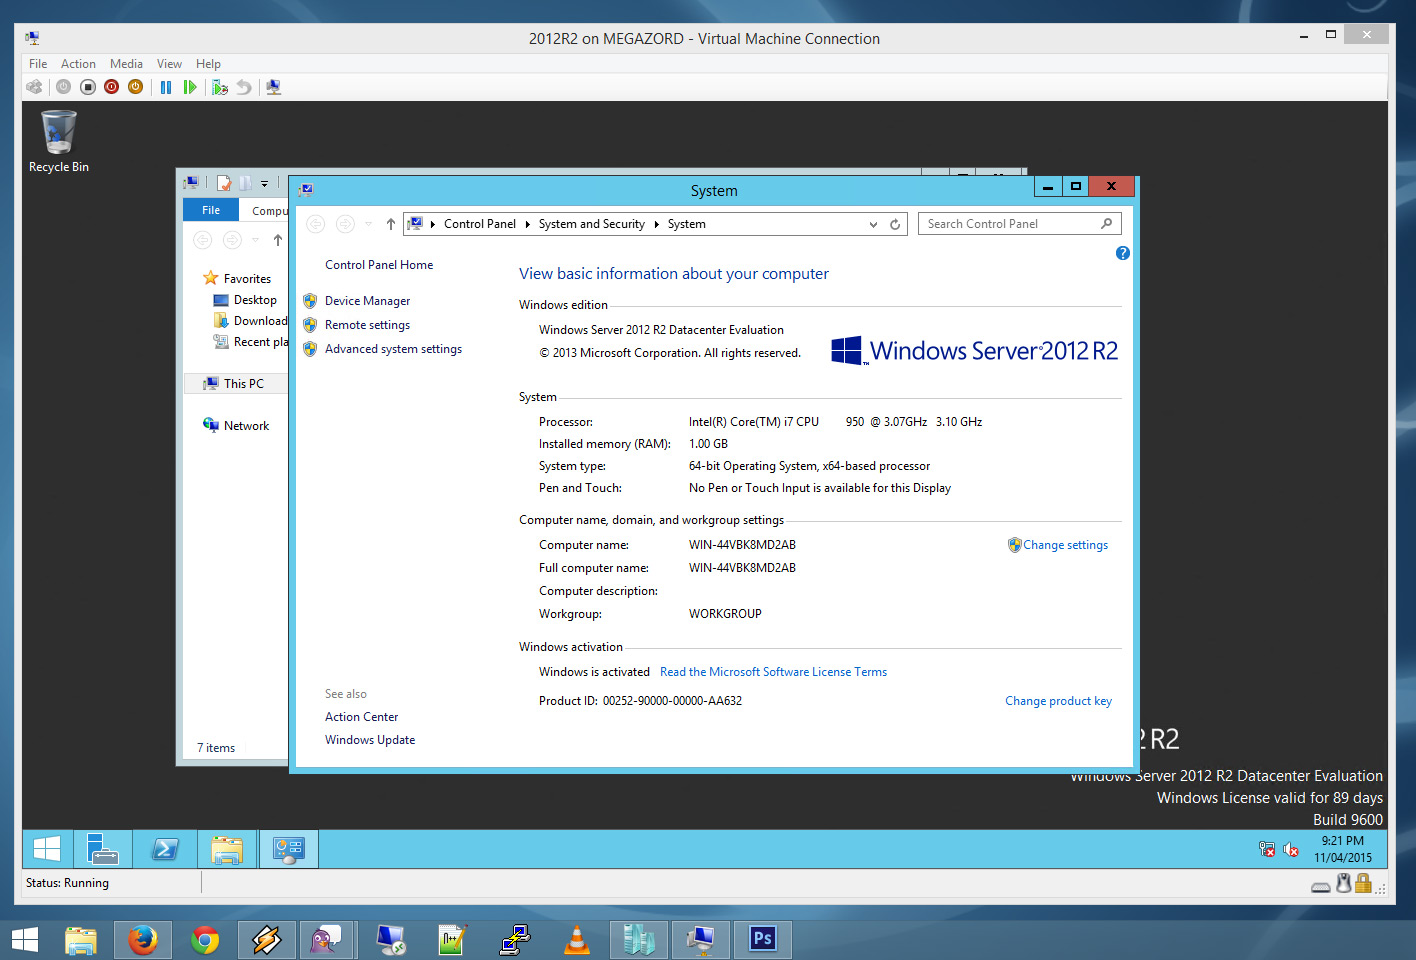Select the Recycle Bin desktop icon
The width and height of the screenshot is (1416, 960).
[58, 142]
